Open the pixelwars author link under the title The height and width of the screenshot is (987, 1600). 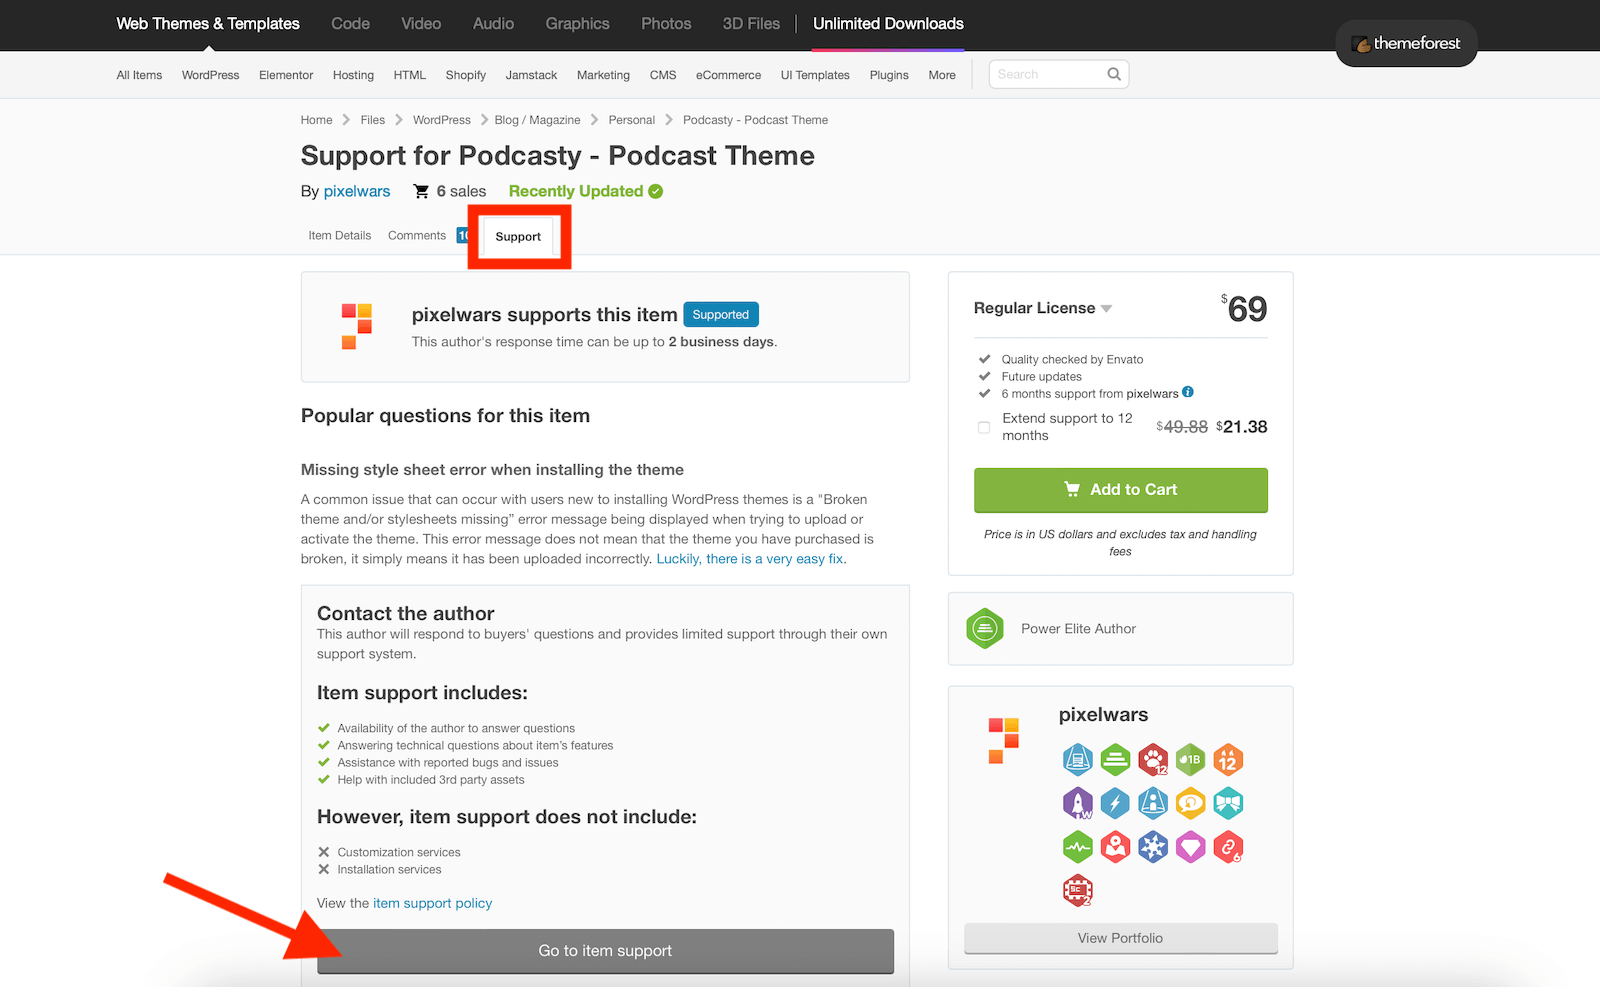pos(357,191)
